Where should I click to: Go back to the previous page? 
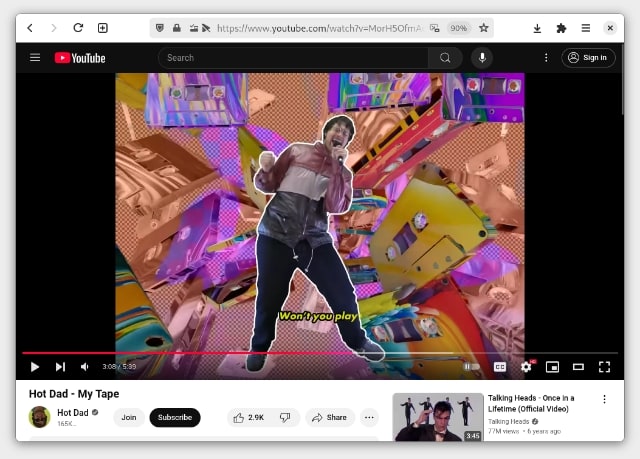point(30,28)
